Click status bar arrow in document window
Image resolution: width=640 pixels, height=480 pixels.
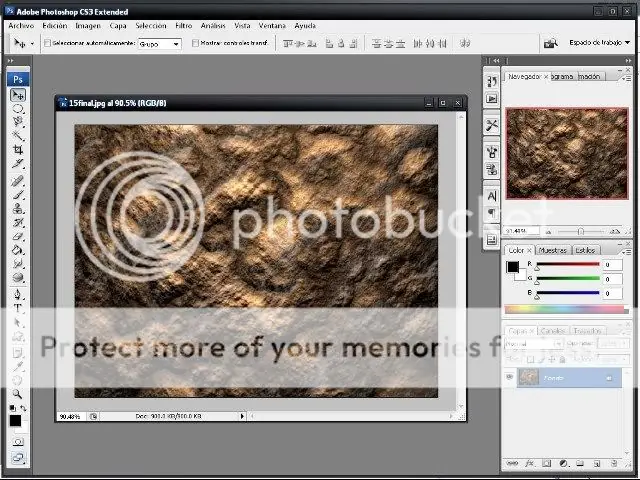242,416
